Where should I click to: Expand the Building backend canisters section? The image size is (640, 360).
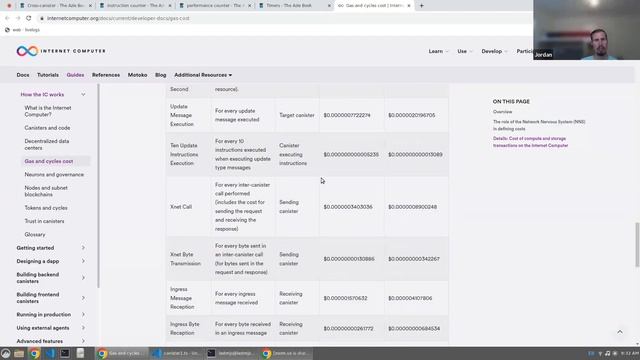(83, 278)
